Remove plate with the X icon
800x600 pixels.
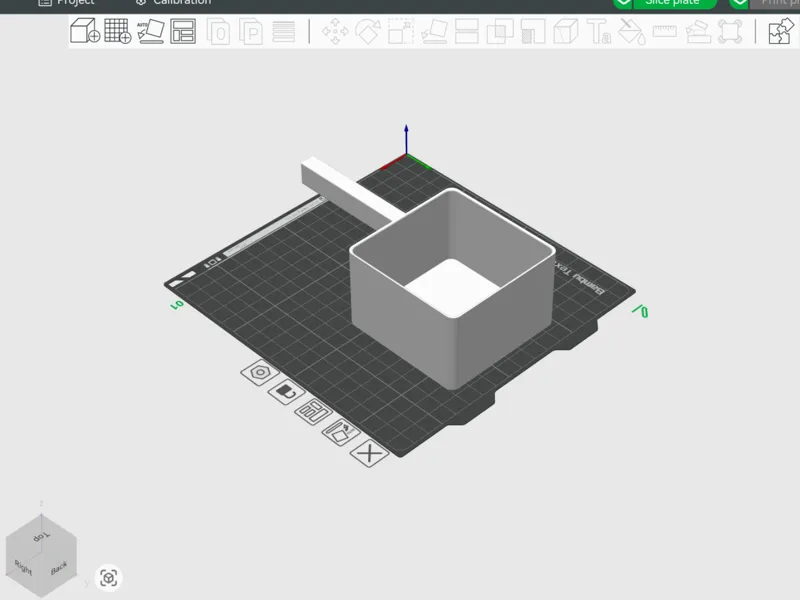pos(369,453)
